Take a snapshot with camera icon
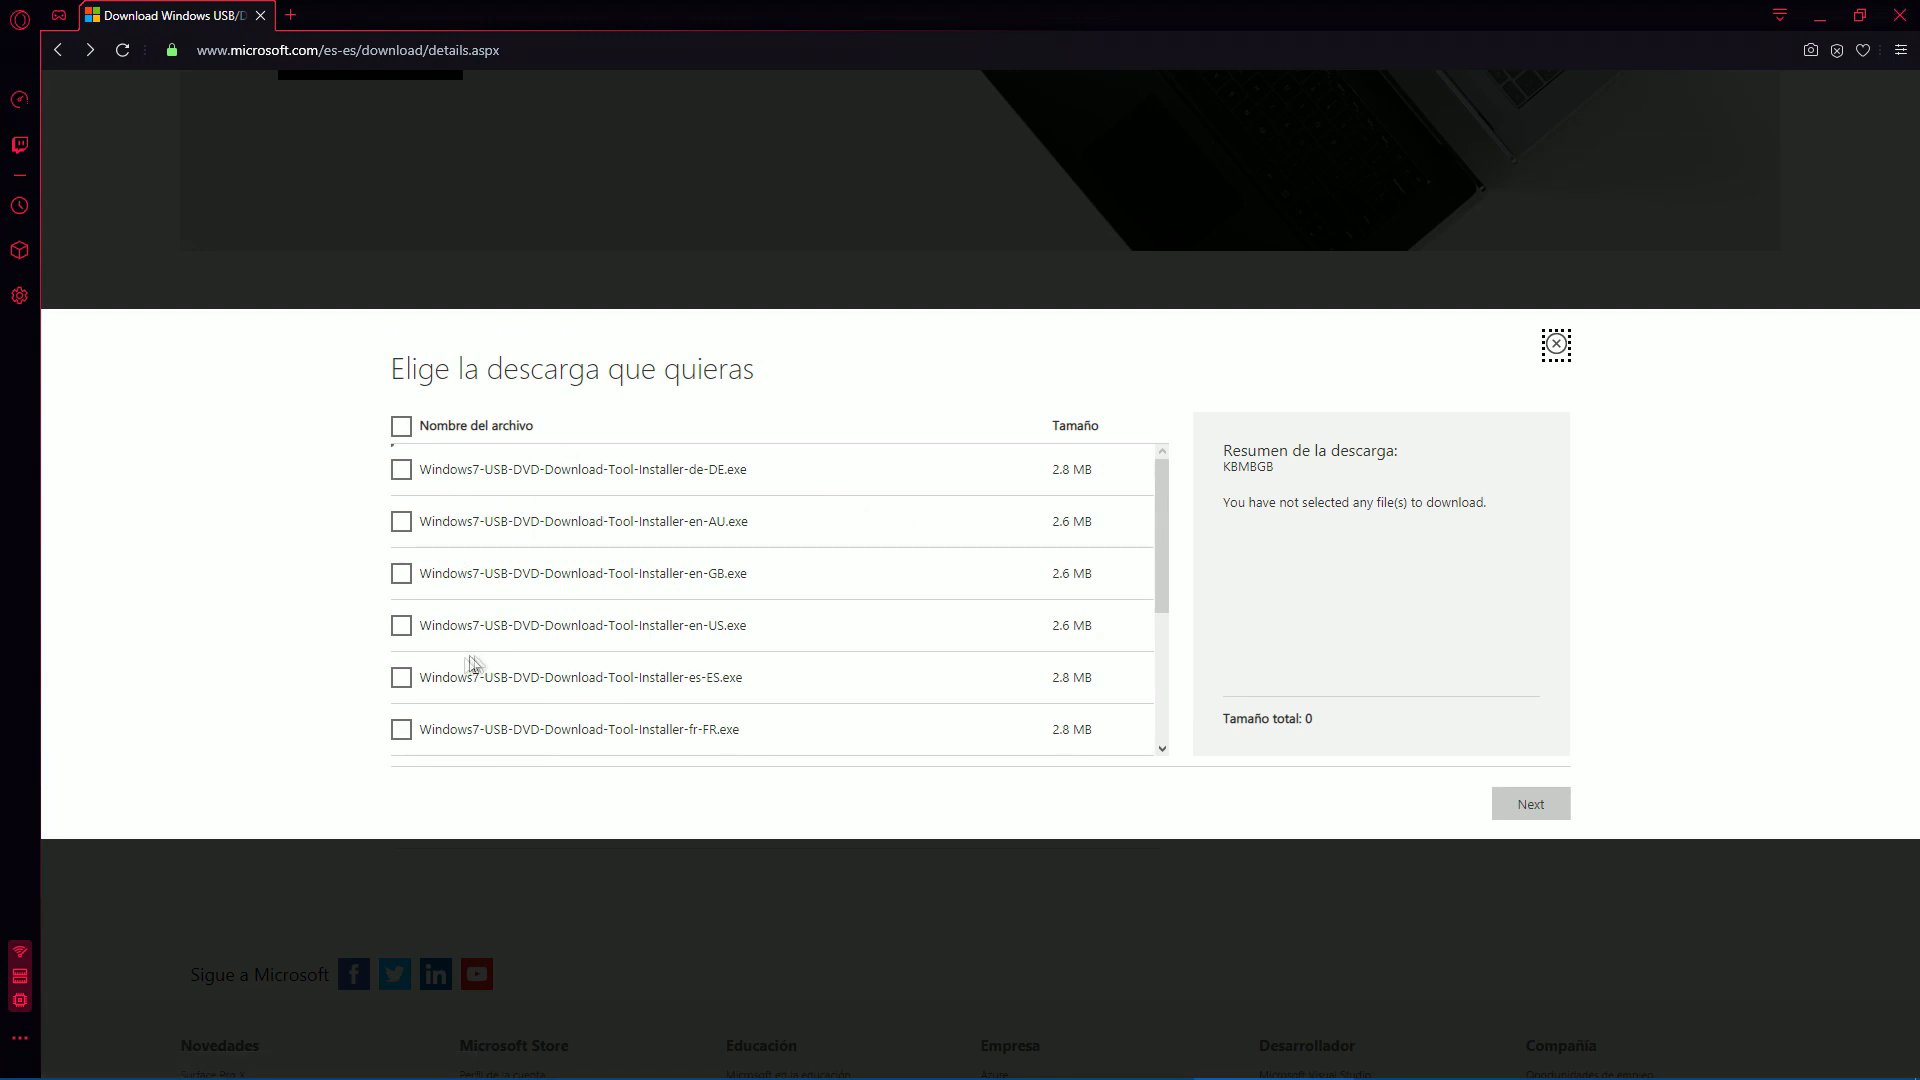This screenshot has height=1080, width=1920. (x=1811, y=50)
